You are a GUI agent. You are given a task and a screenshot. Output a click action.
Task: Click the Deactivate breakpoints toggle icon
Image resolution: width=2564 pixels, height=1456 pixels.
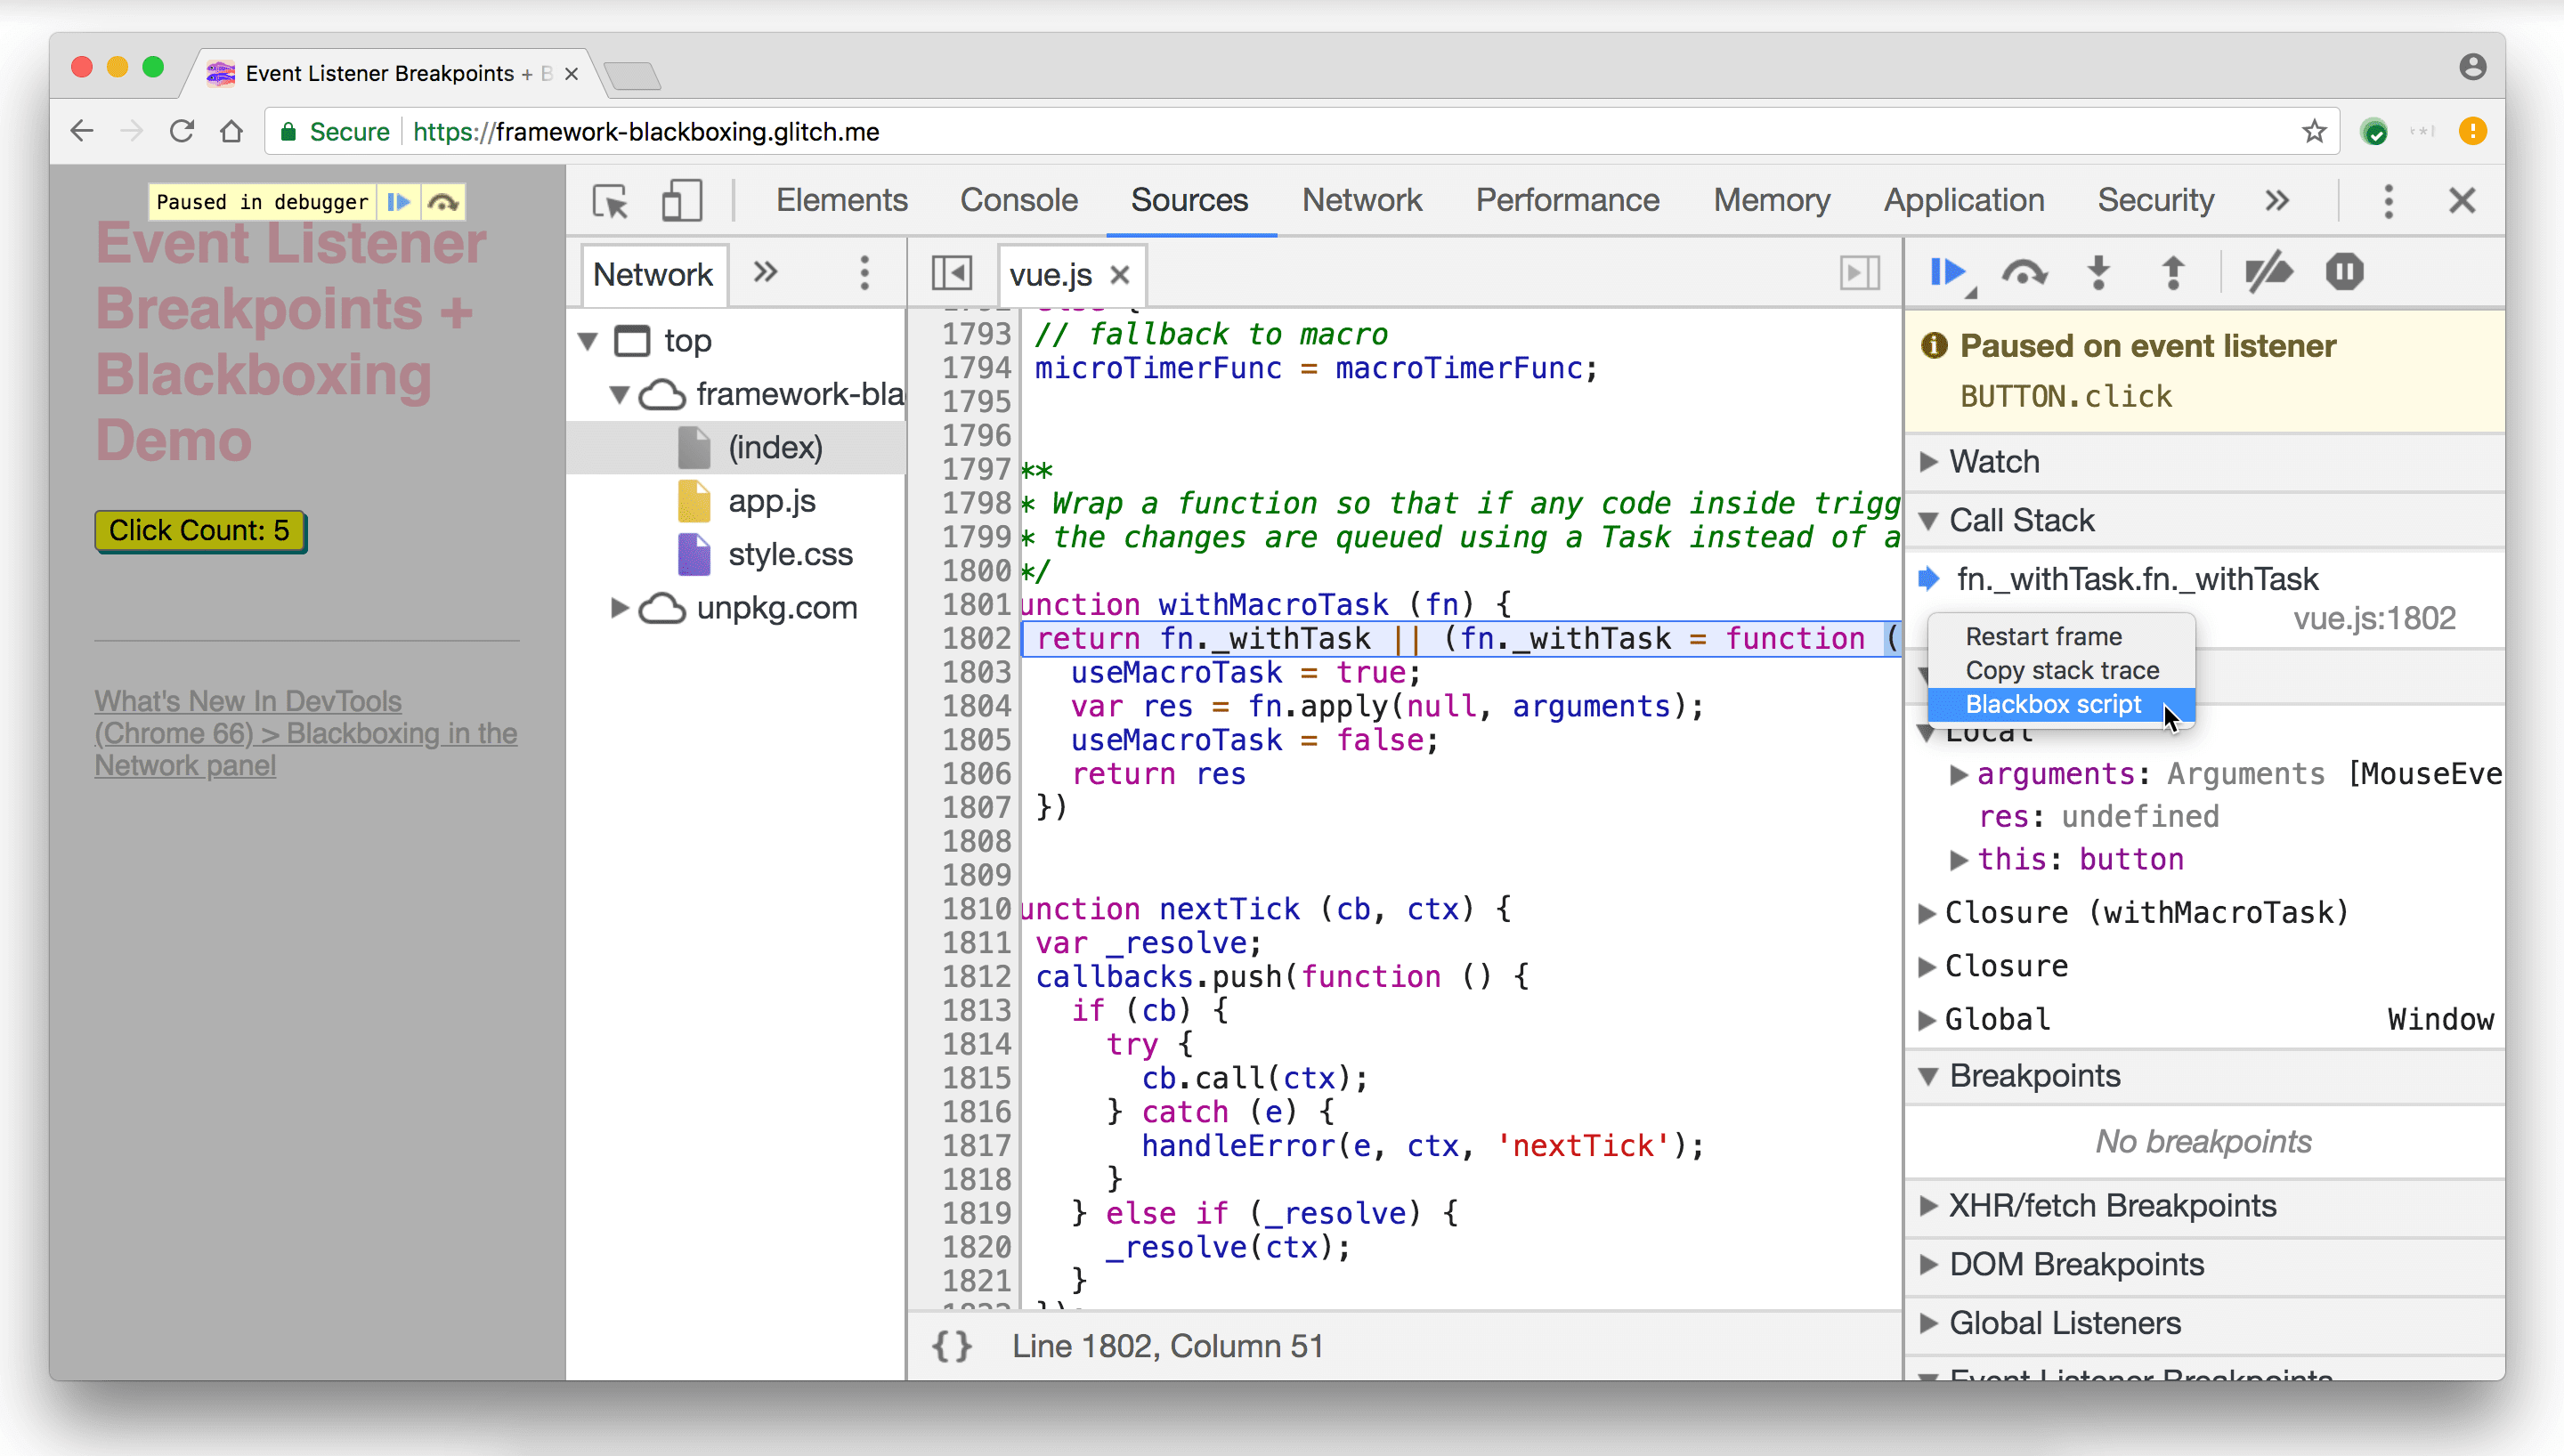click(x=2268, y=273)
